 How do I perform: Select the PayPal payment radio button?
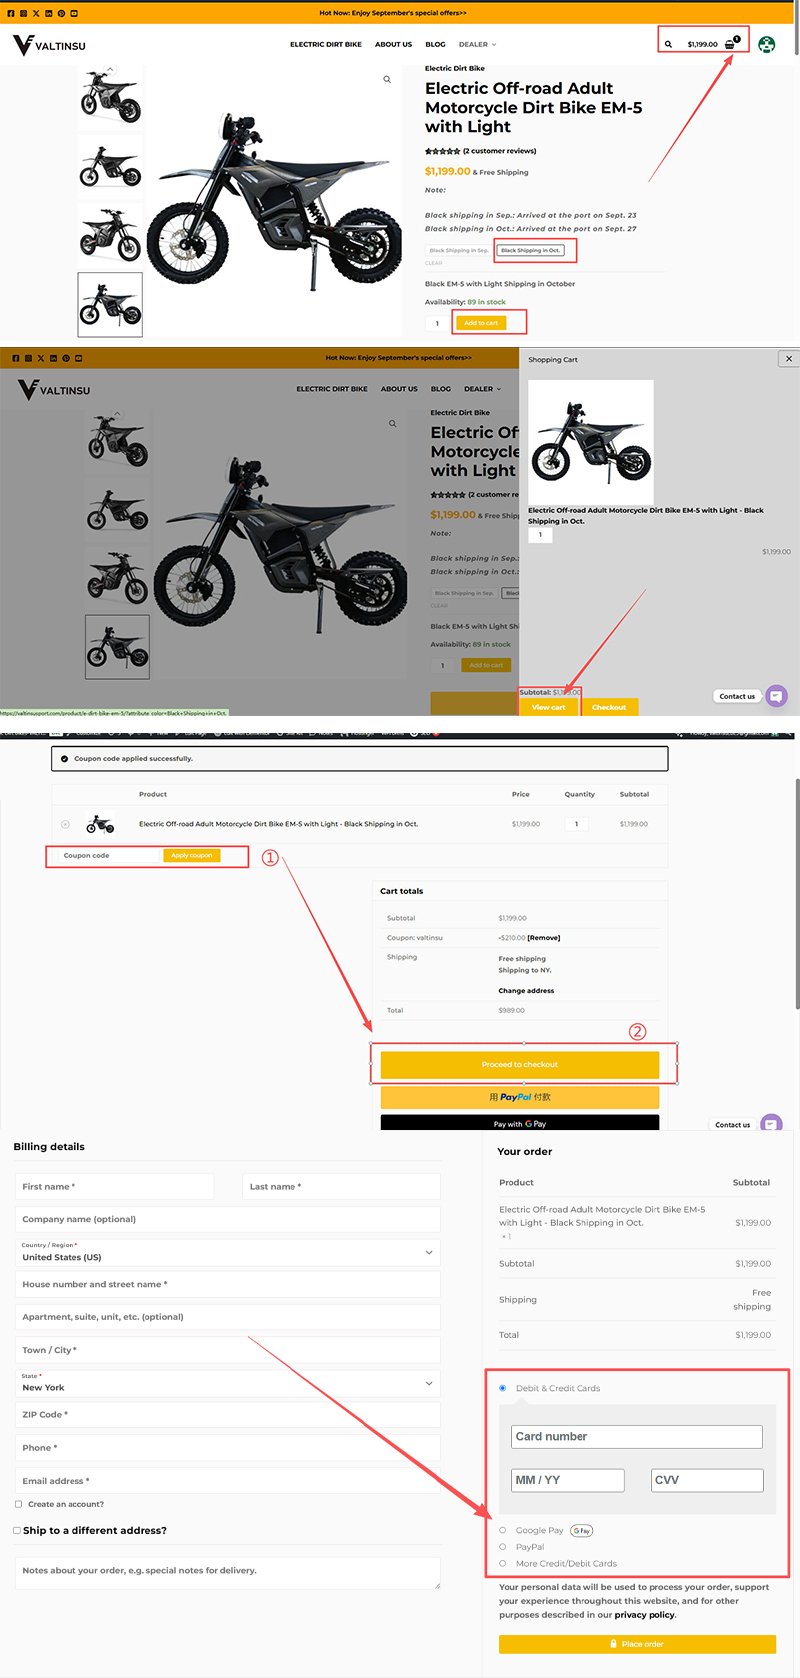503,1547
